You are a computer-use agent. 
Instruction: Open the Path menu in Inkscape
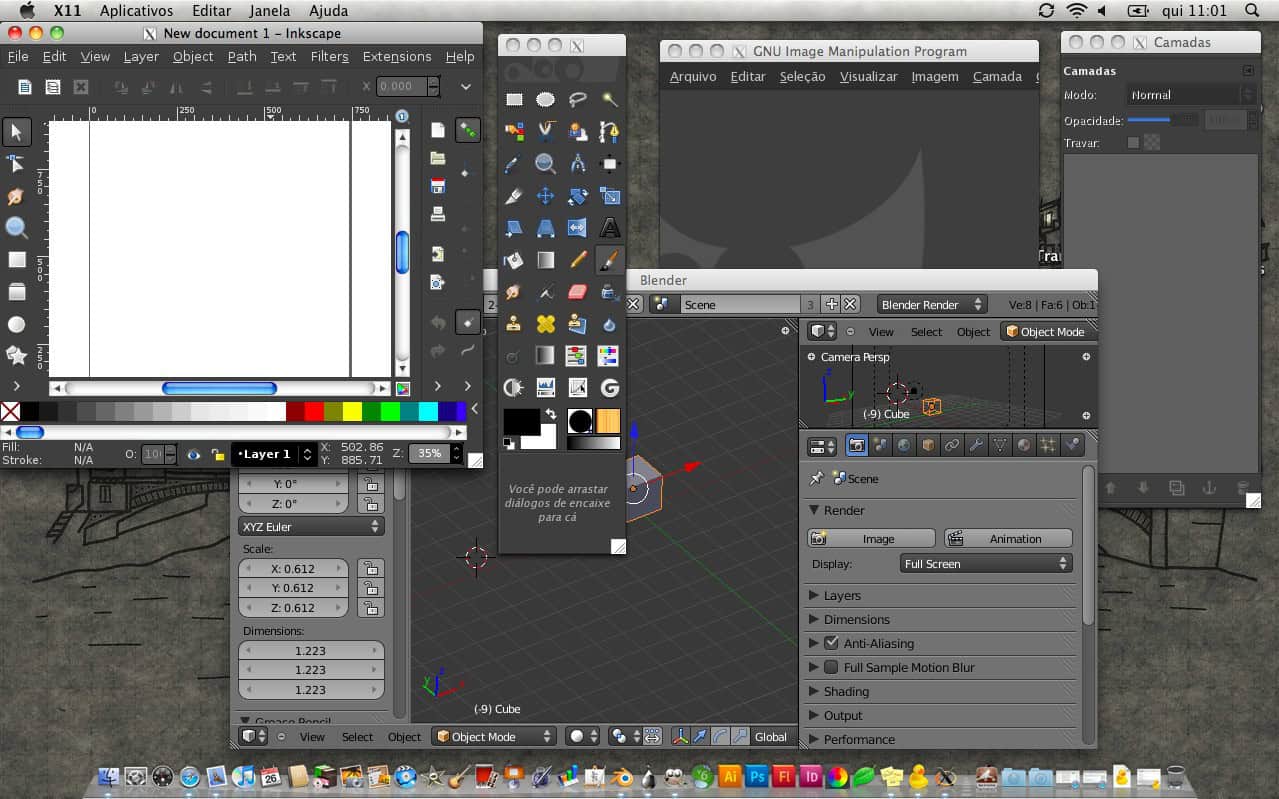242,57
